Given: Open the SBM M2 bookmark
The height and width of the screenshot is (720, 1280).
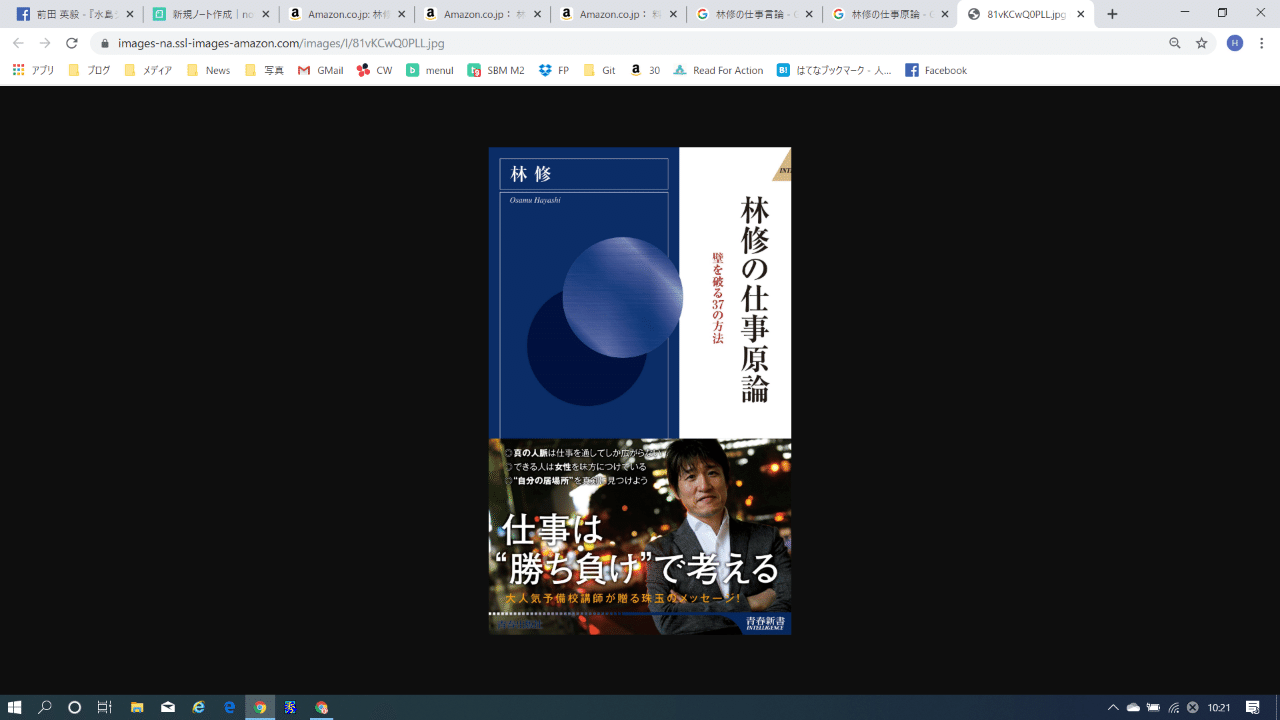Looking at the screenshot, I should [495, 70].
